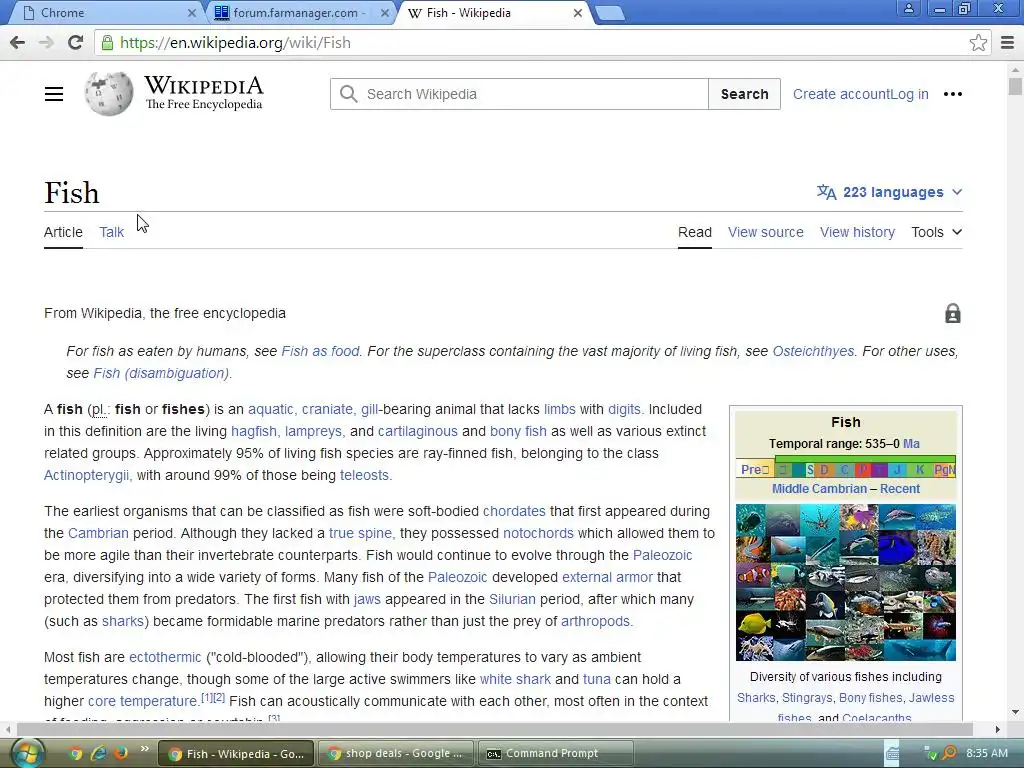The height and width of the screenshot is (768, 1024).
Task: Click the taskbar clock showing 8:35 AM
Action: coord(987,754)
